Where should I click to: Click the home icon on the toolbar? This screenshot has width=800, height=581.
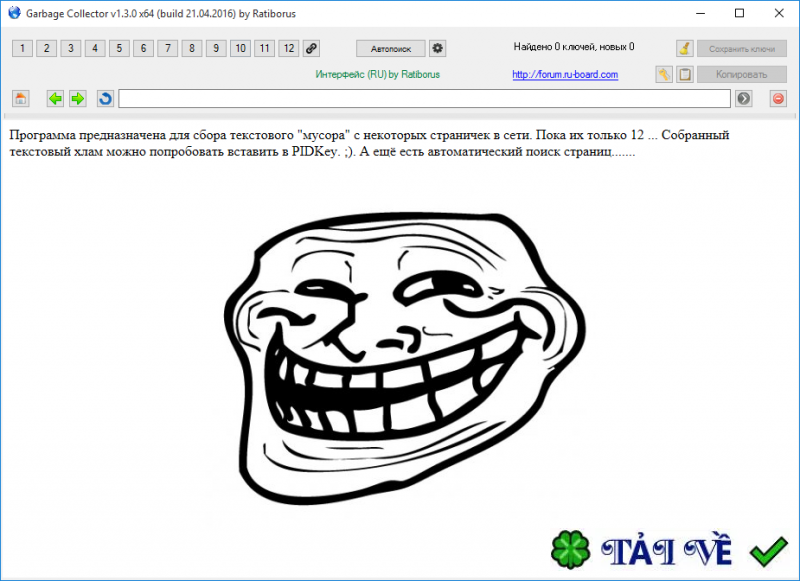pyautogui.click(x=22, y=98)
